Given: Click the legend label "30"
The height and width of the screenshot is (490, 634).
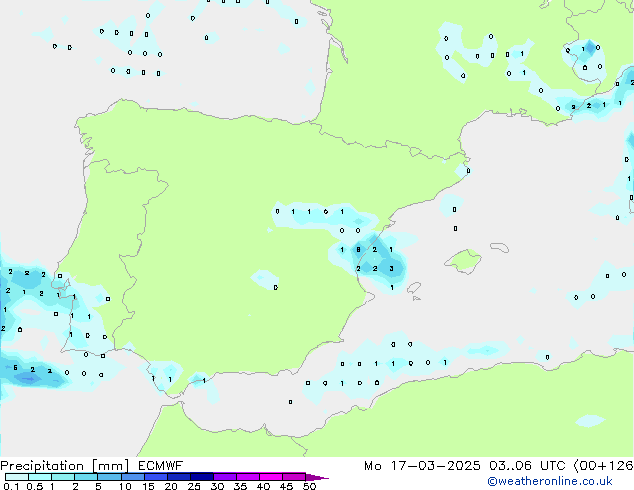Looking at the screenshot, I should coord(217,486).
